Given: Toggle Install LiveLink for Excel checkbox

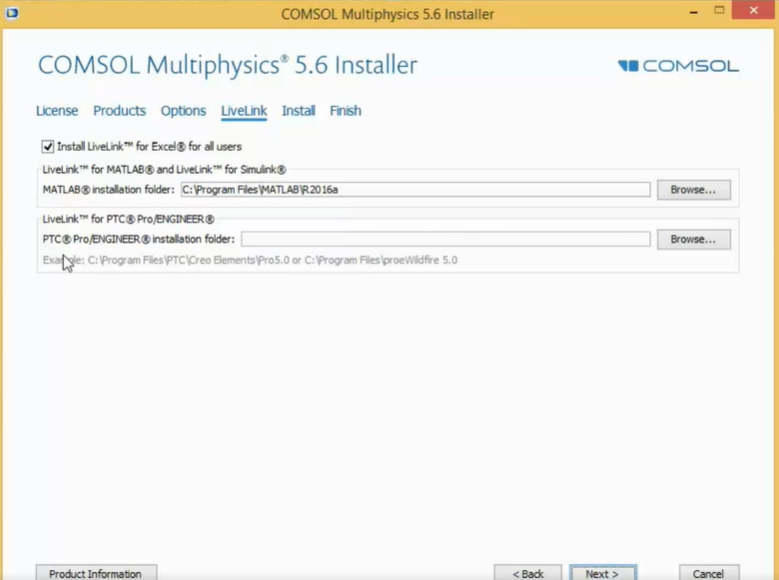Looking at the screenshot, I should point(48,147).
